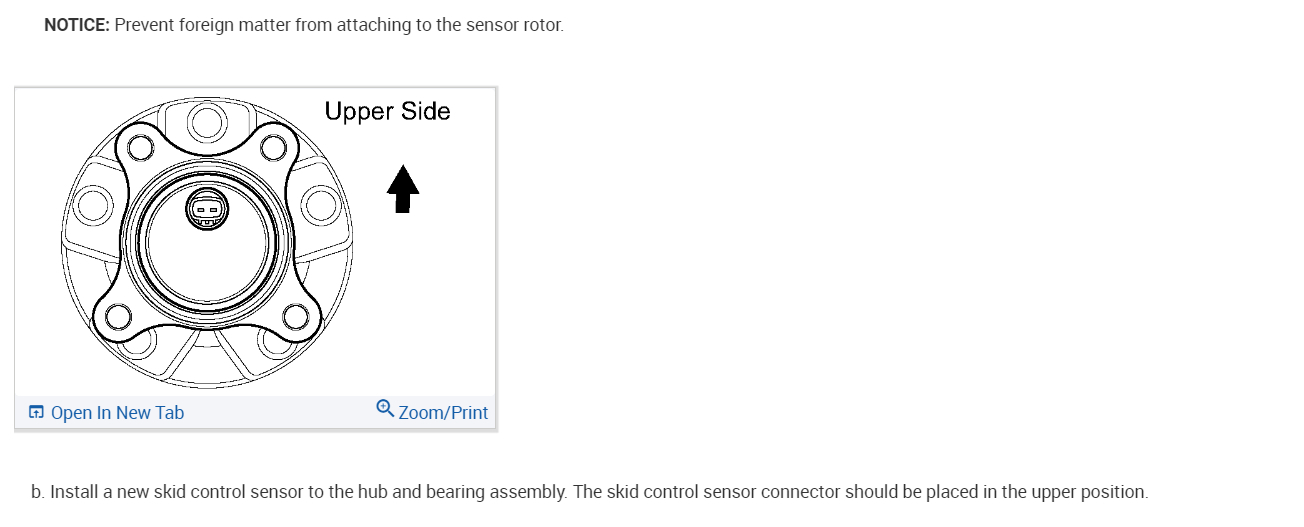The image size is (1304, 527).
Task: Click step b installation instruction text
Action: pos(590,492)
